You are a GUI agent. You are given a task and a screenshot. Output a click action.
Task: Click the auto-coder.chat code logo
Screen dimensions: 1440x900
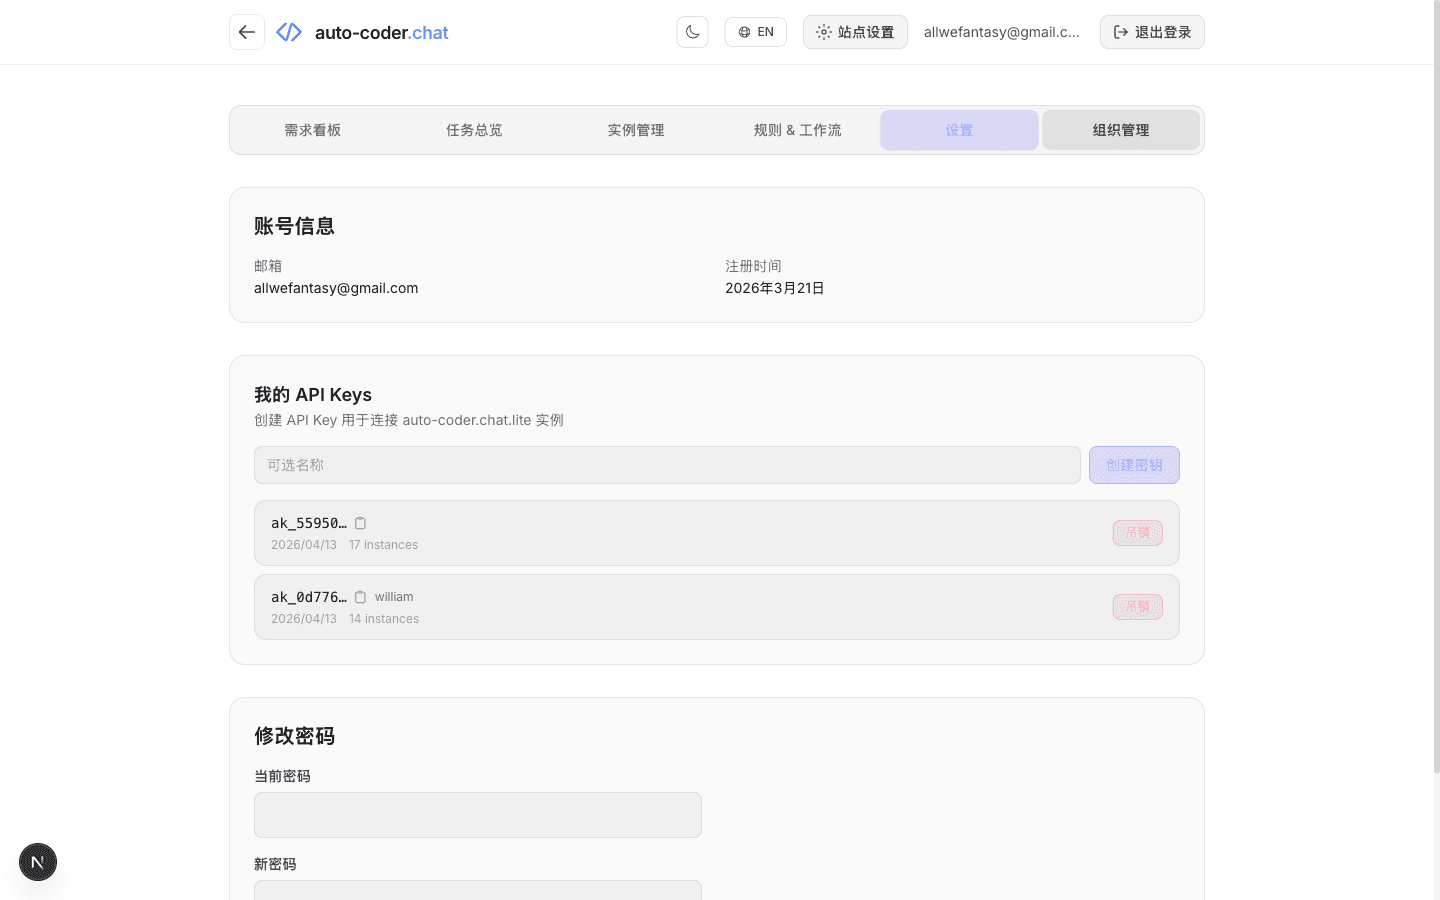click(289, 32)
